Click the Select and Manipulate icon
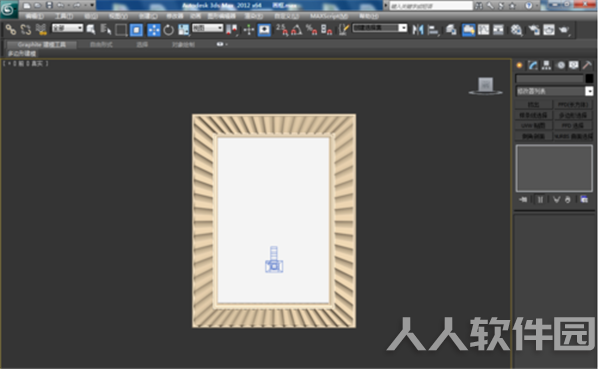 (x=249, y=29)
